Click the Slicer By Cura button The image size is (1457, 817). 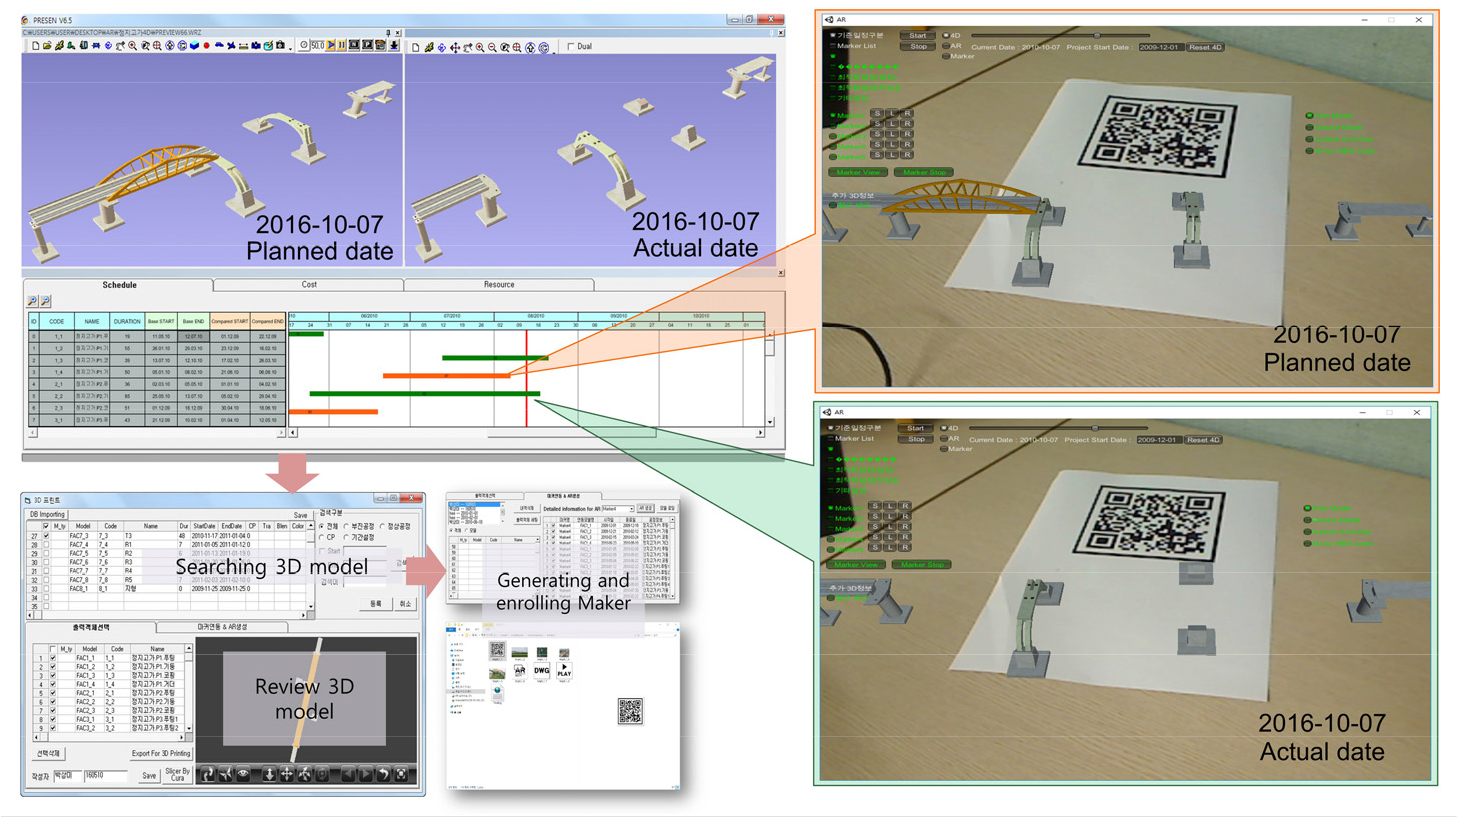pyautogui.click(x=178, y=775)
